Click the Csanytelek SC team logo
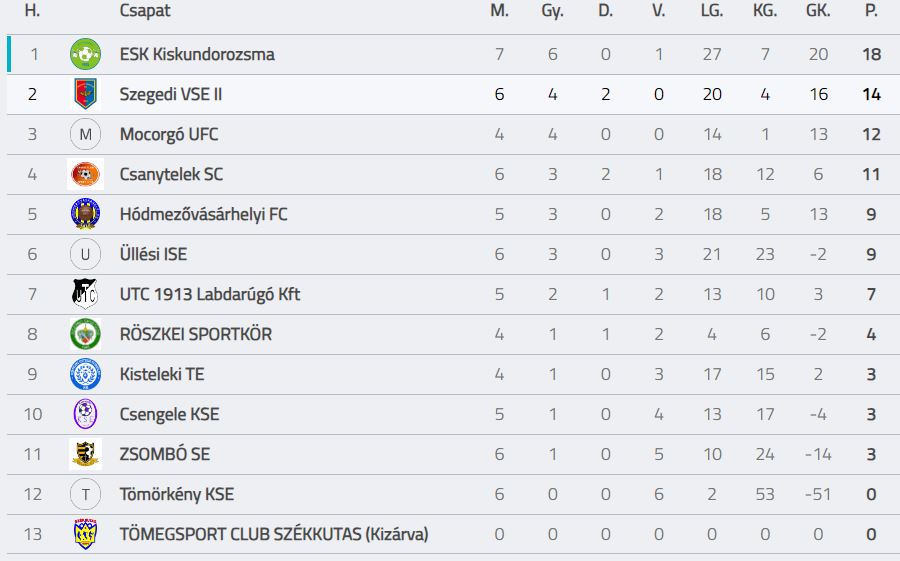The height and width of the screenshot is (561, 900). 85,174
